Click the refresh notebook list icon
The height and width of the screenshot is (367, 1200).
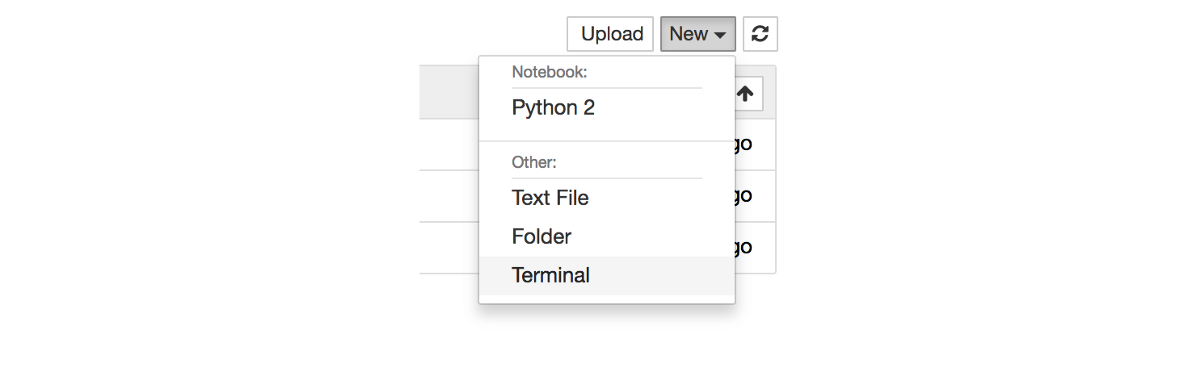(x=760, y=34)
